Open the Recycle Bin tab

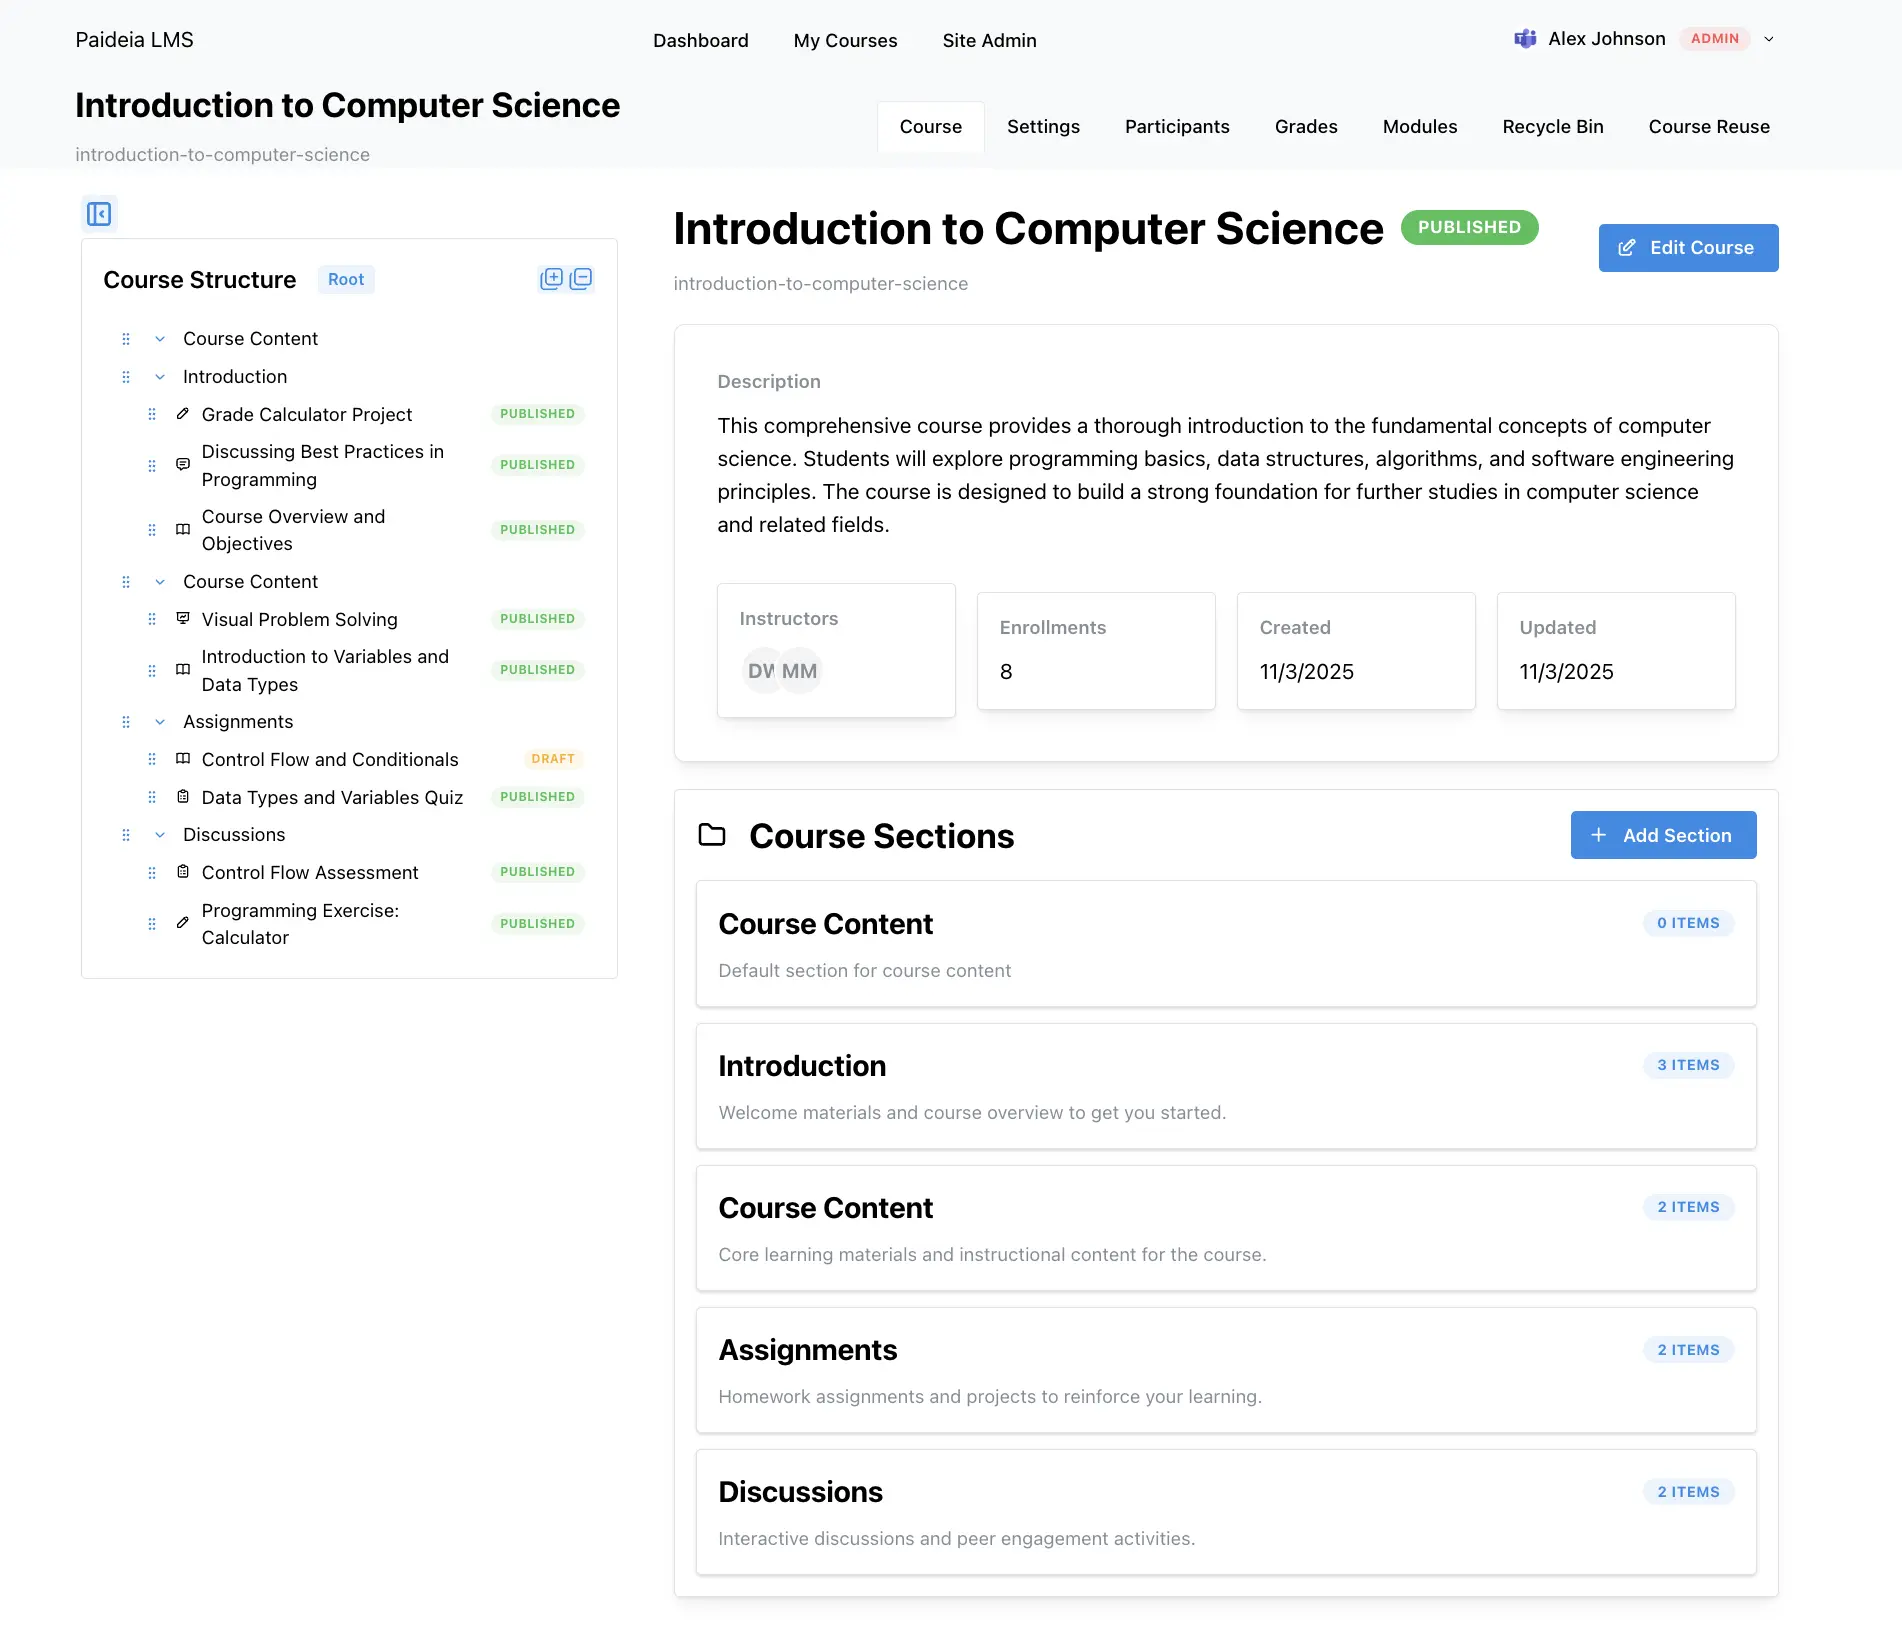coord(1552,127)
